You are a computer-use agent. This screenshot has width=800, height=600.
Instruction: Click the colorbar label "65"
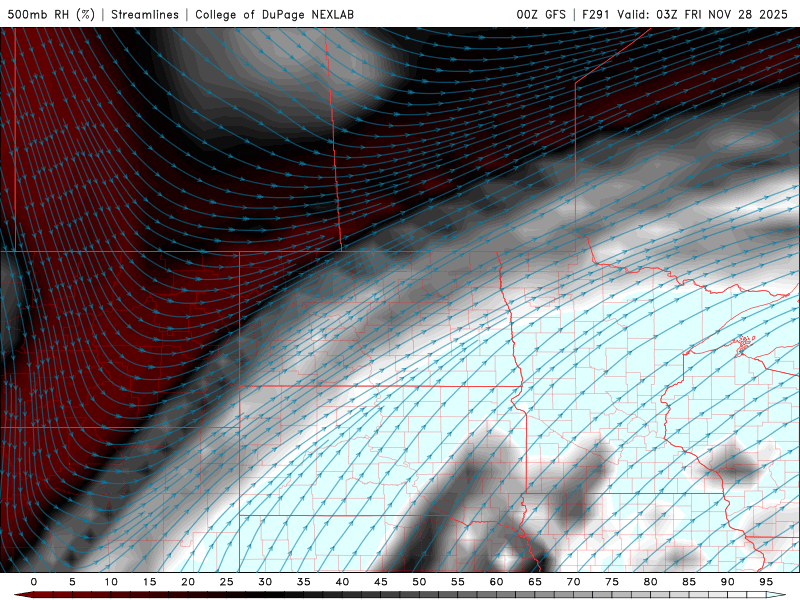click(535, 582)
